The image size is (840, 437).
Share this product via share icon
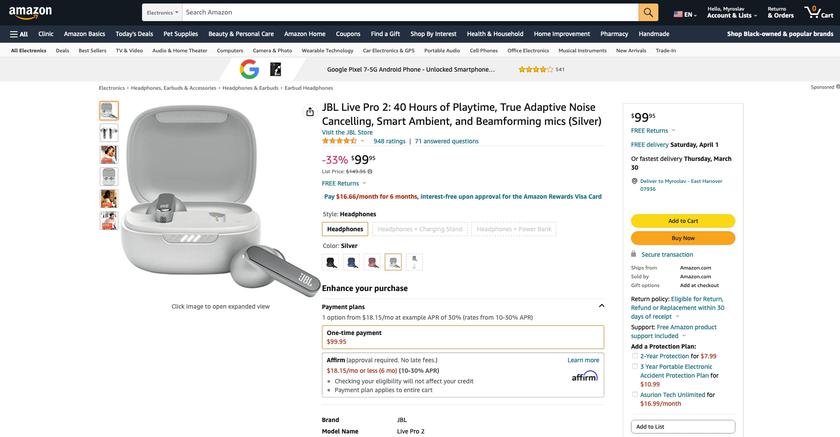point(310,112)
